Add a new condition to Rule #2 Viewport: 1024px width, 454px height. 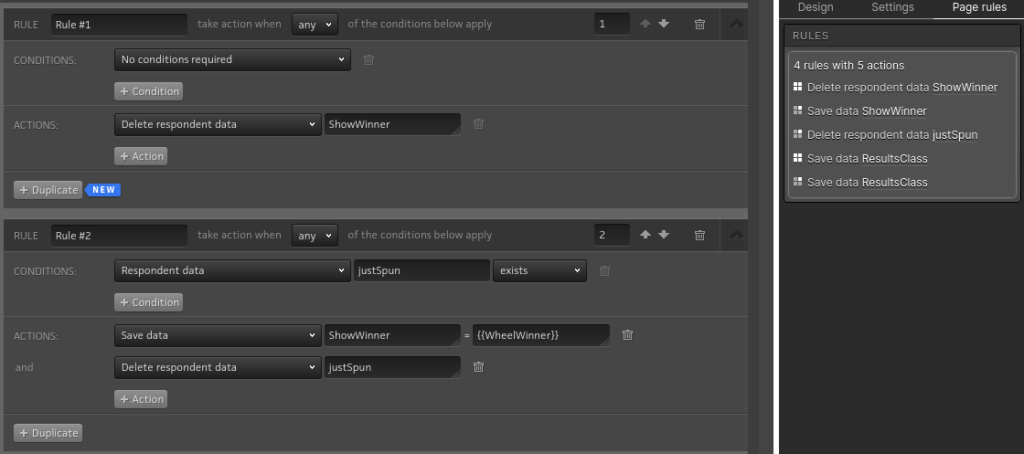(148, 302)
